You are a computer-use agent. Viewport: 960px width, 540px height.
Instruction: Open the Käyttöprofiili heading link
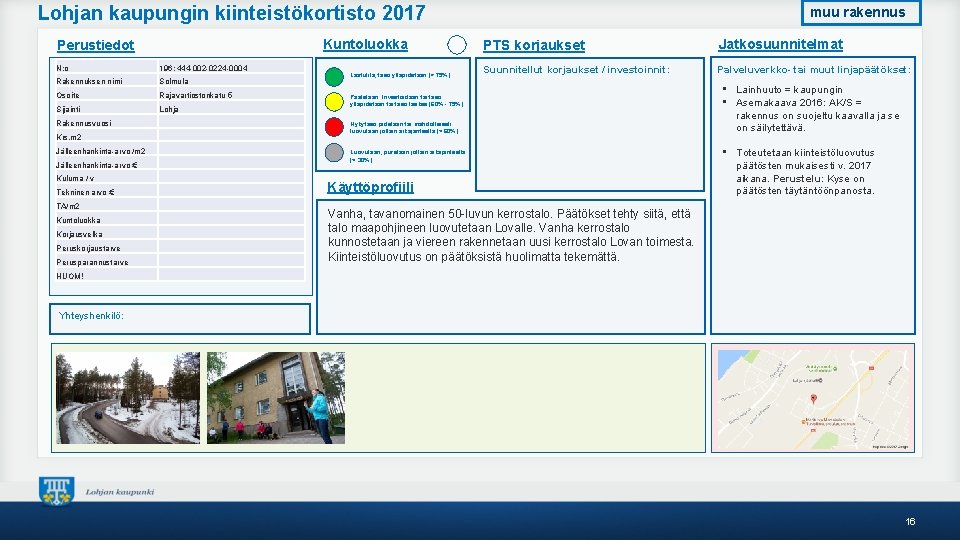370,187
